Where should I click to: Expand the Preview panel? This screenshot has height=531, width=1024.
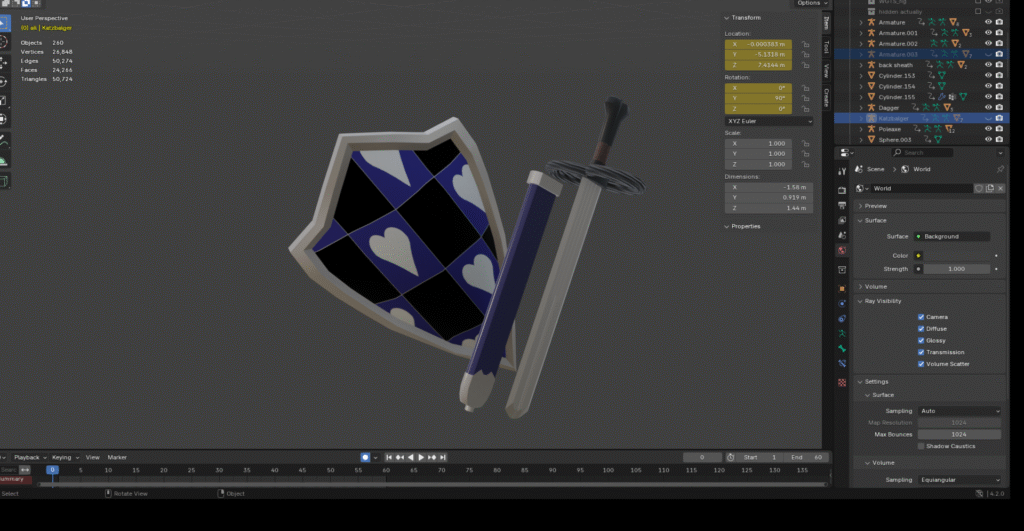pos(876,206)
